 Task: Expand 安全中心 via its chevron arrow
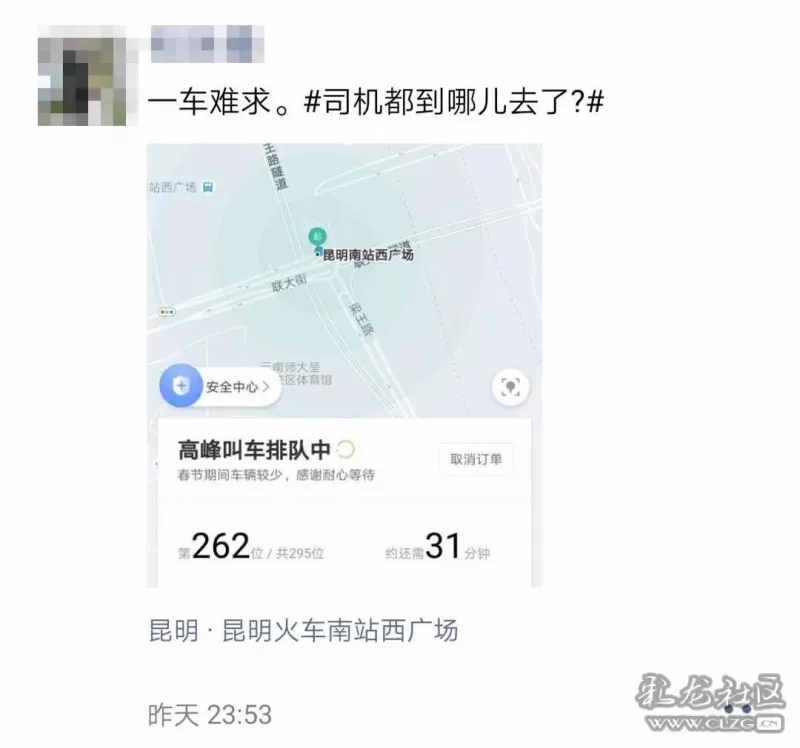[266, 387]
